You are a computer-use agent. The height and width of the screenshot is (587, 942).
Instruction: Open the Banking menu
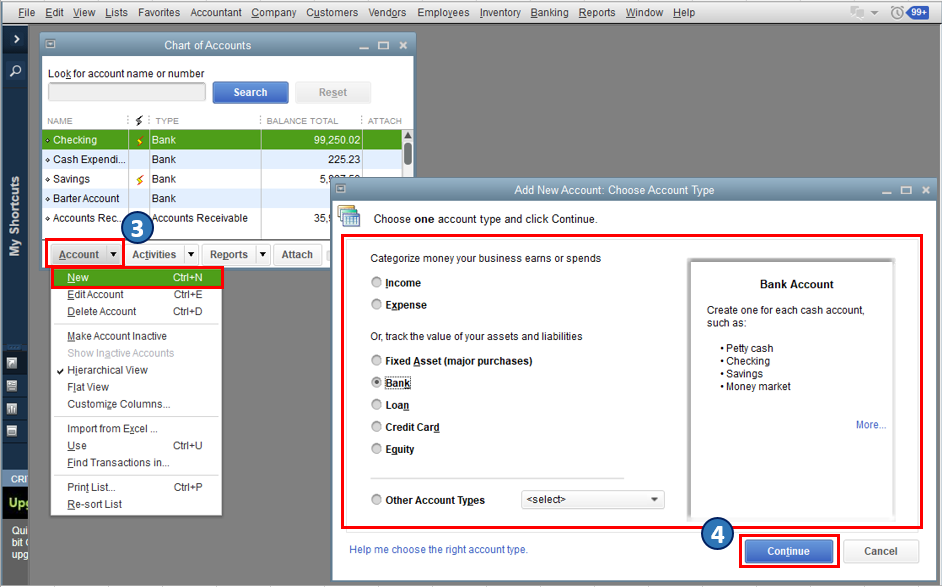[x=549, y=12]
